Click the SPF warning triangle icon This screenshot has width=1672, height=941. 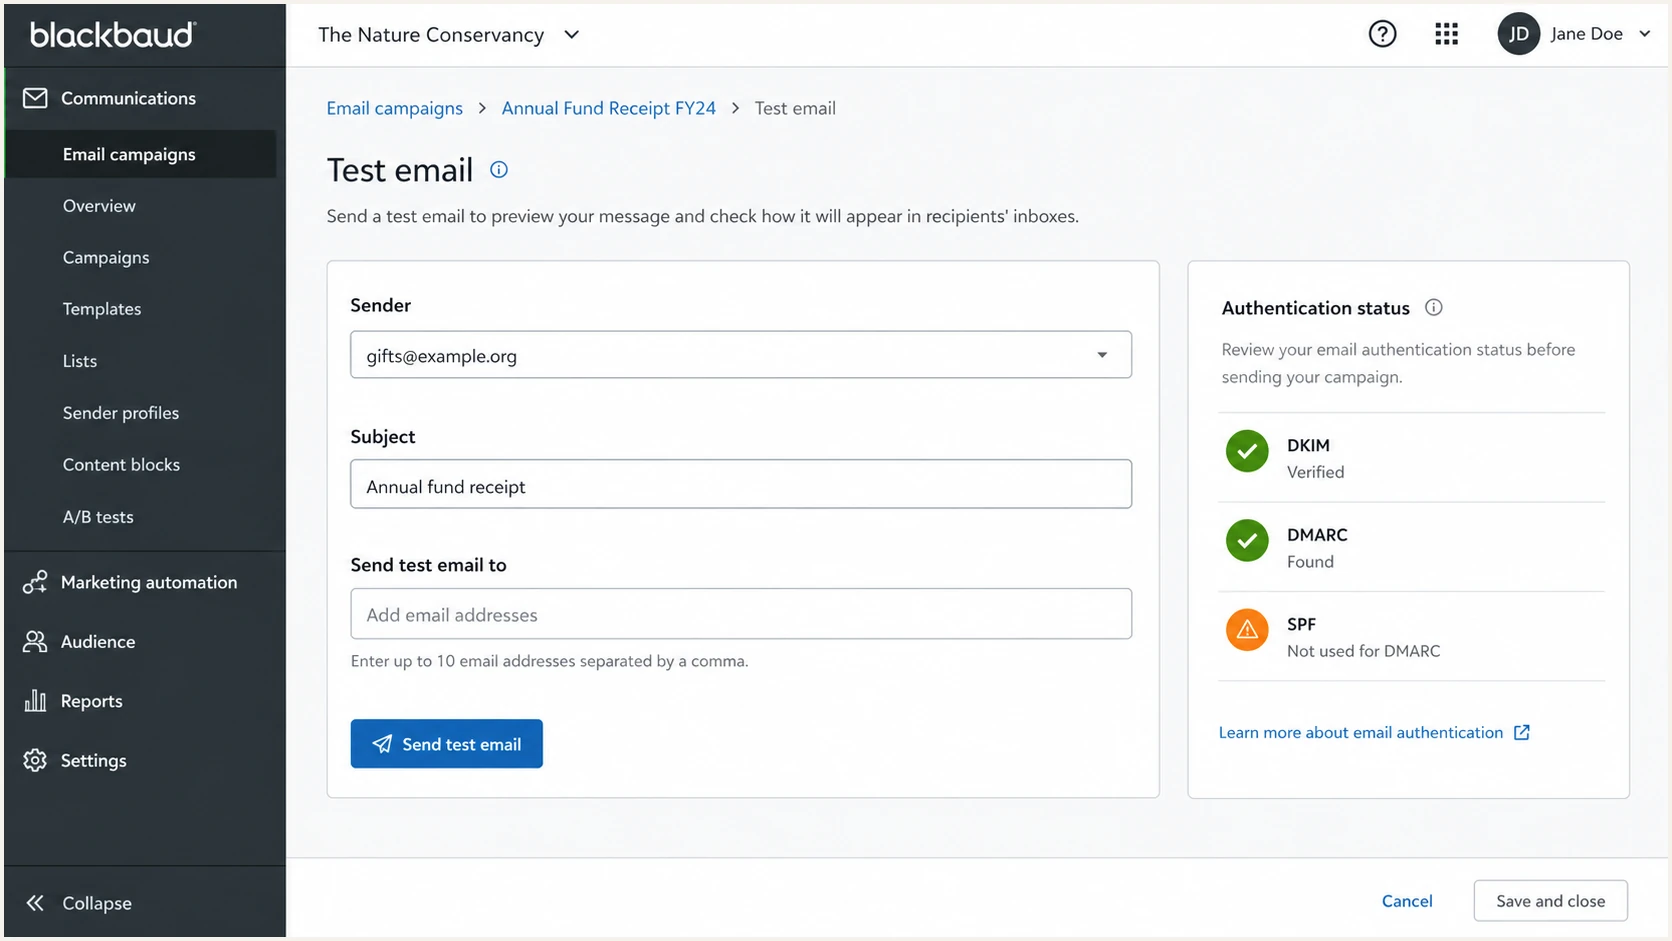pos(1247,630)
